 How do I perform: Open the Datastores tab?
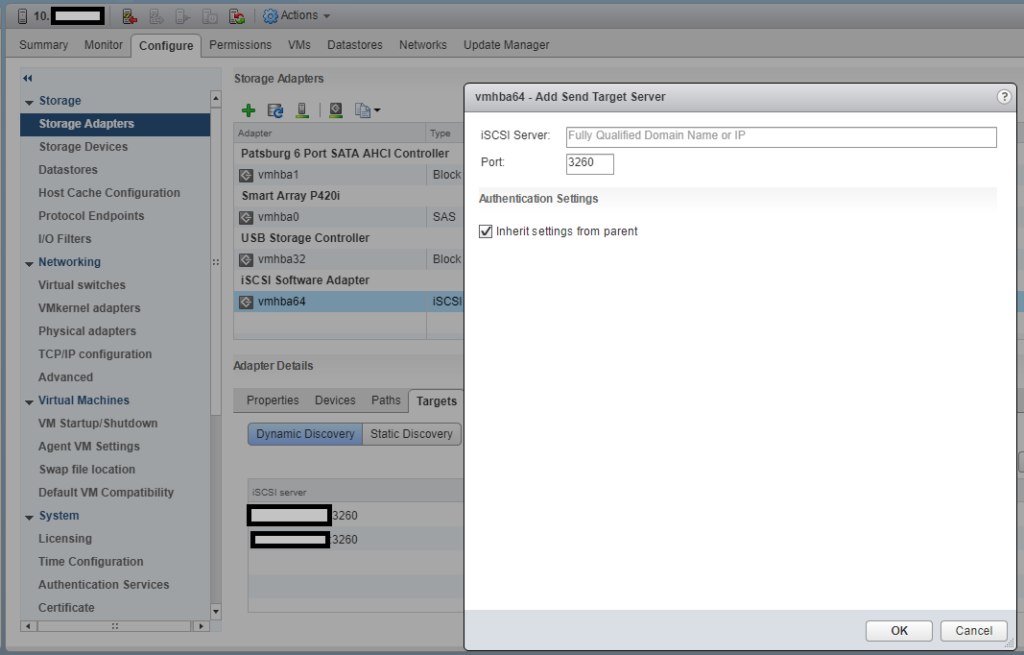point(354,45)
